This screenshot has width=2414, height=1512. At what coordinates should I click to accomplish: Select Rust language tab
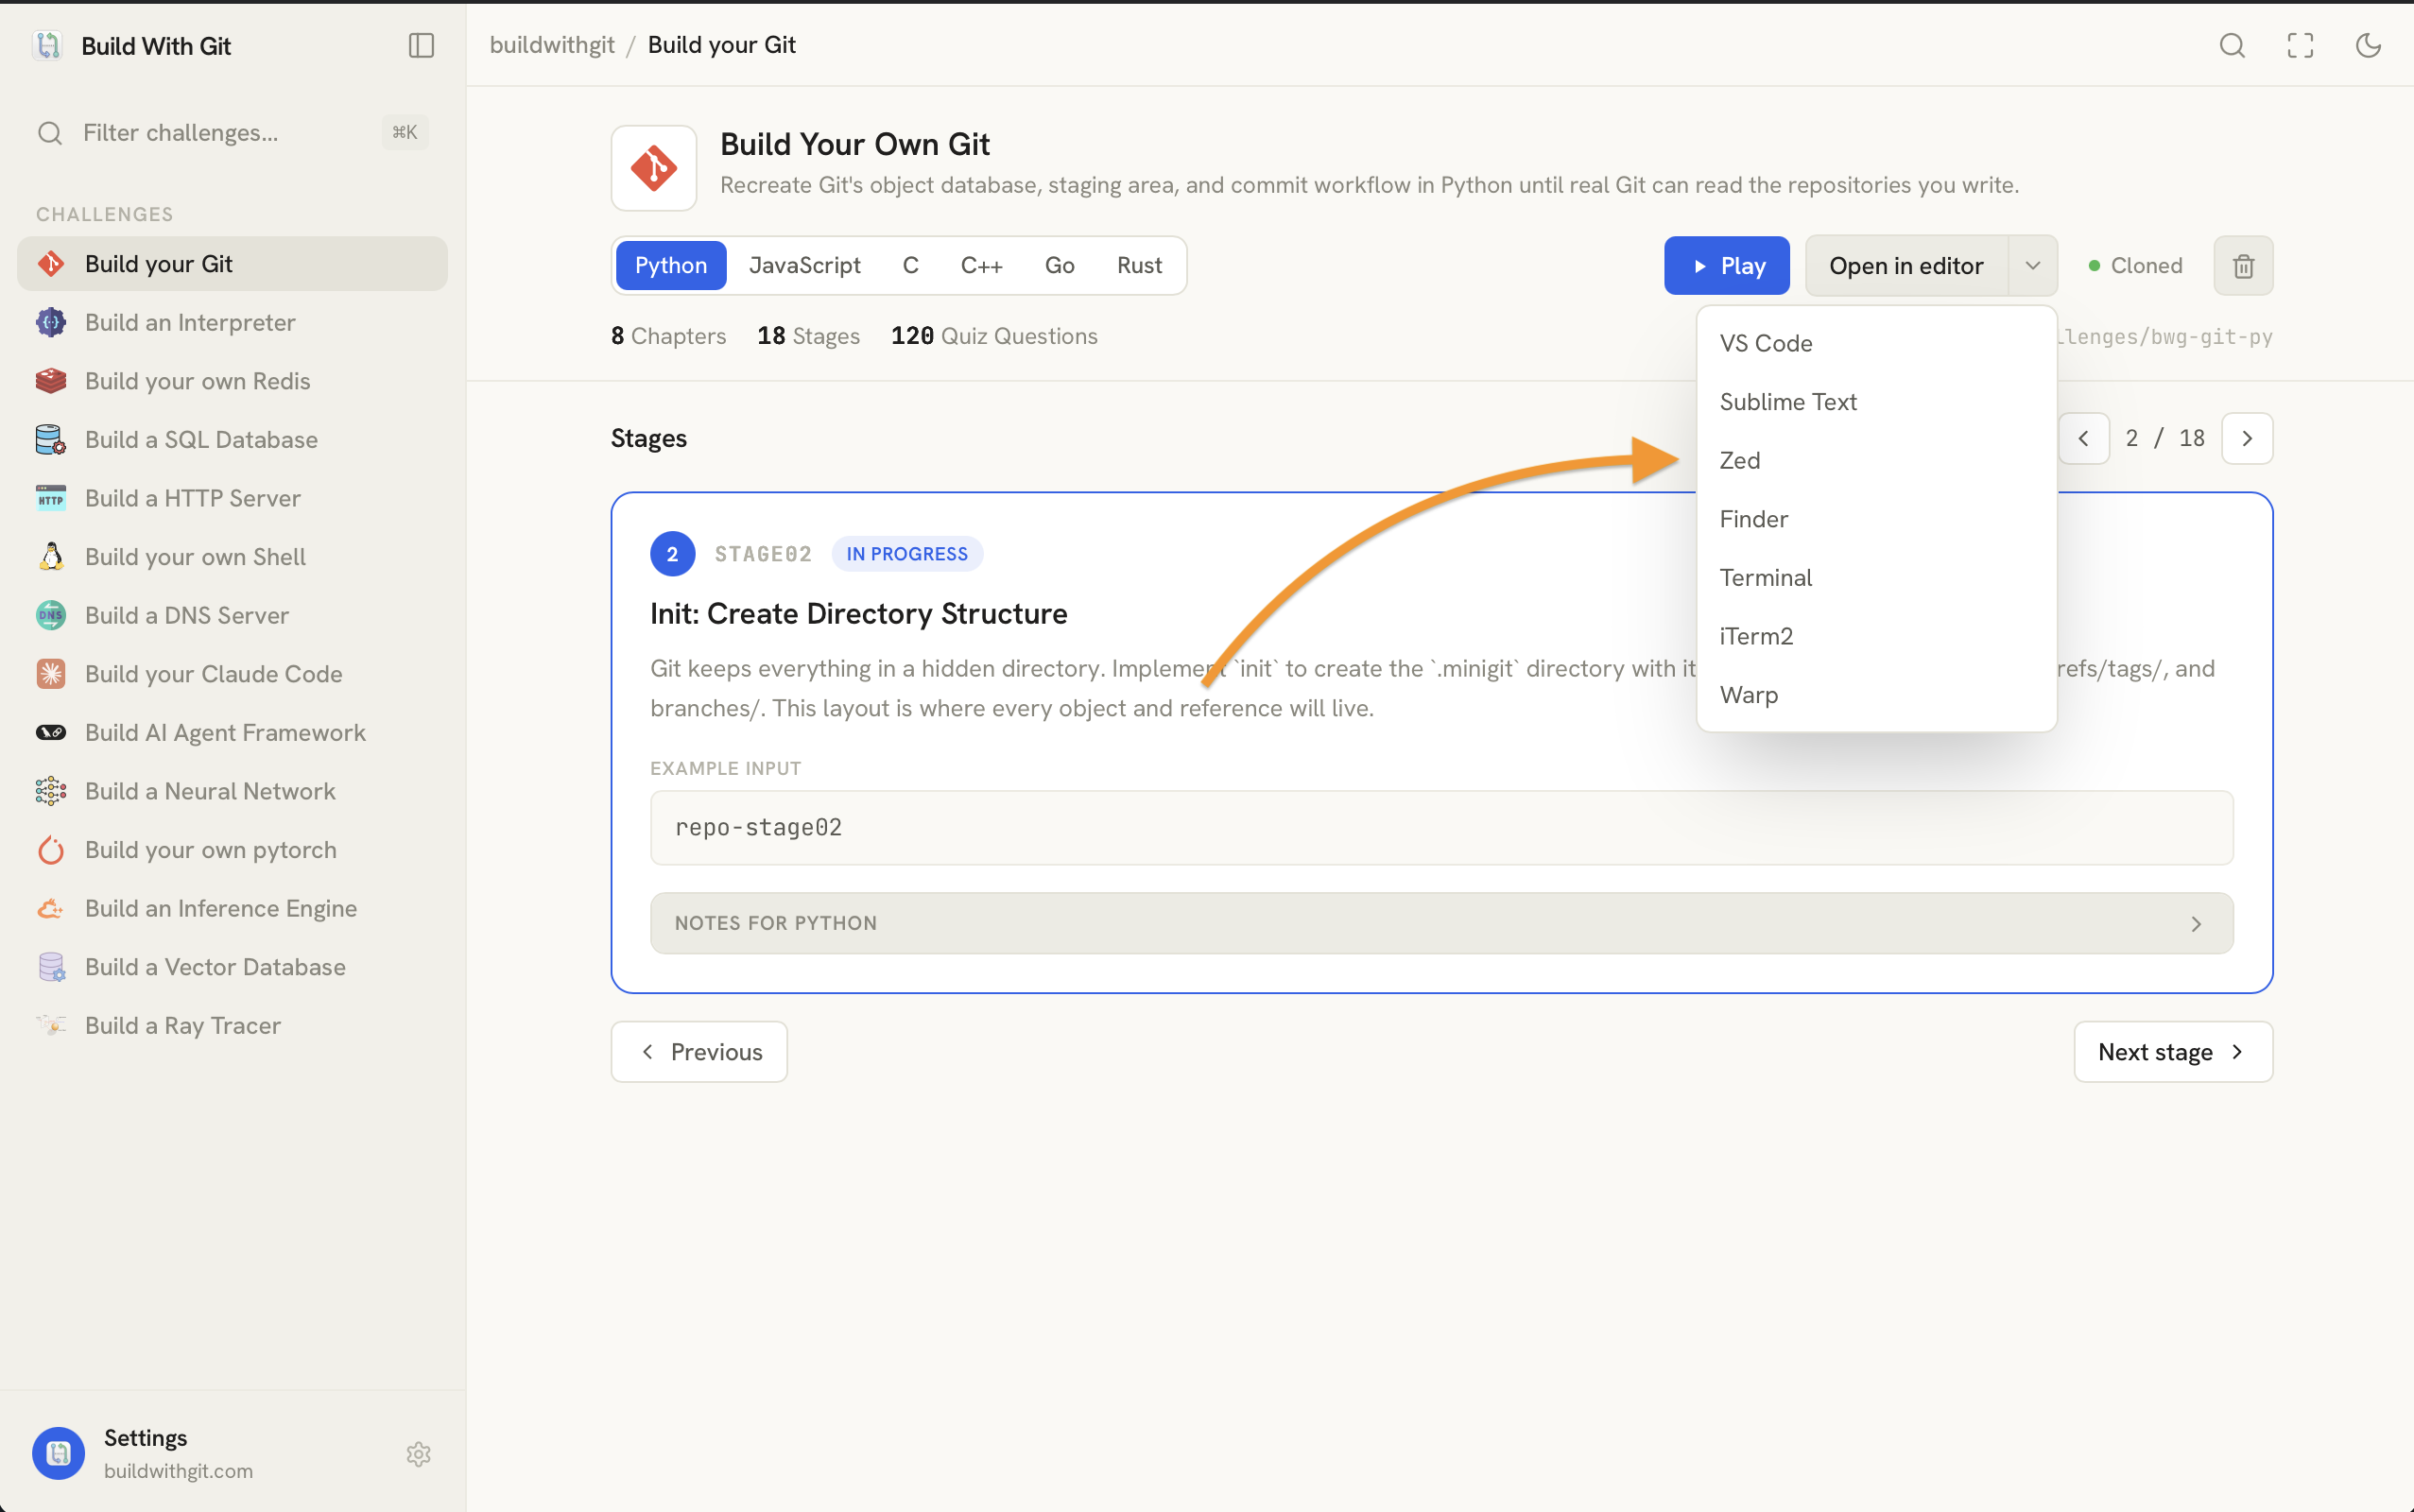1139,266
